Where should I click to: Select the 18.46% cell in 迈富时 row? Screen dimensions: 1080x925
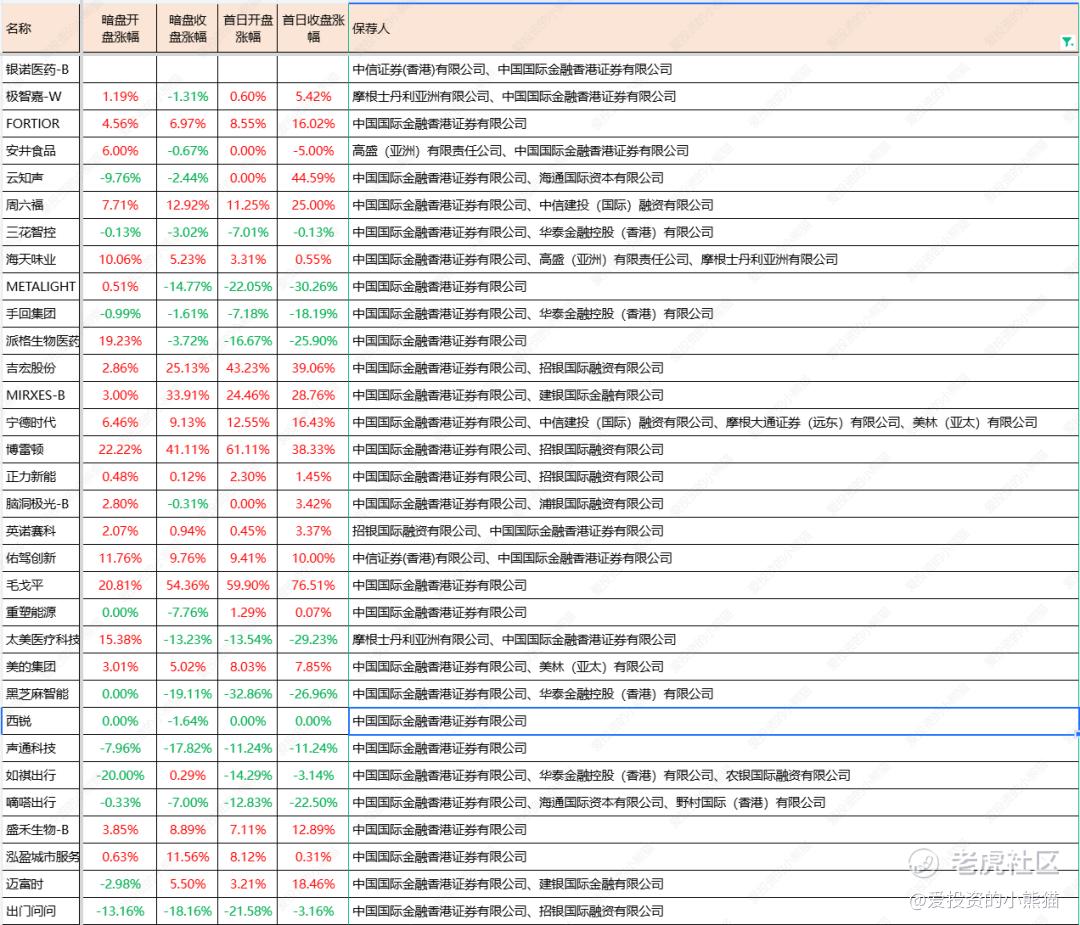click(313, 884)
